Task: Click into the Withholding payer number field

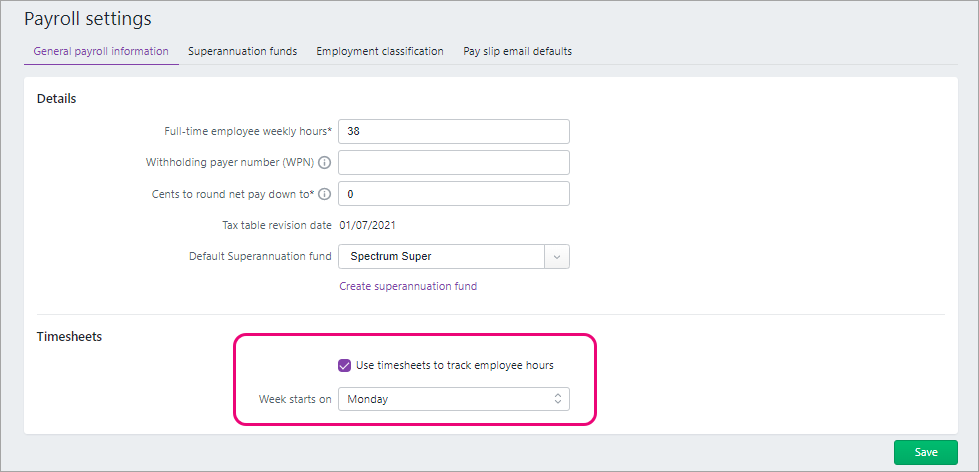Action: click(x=454, y=163)
